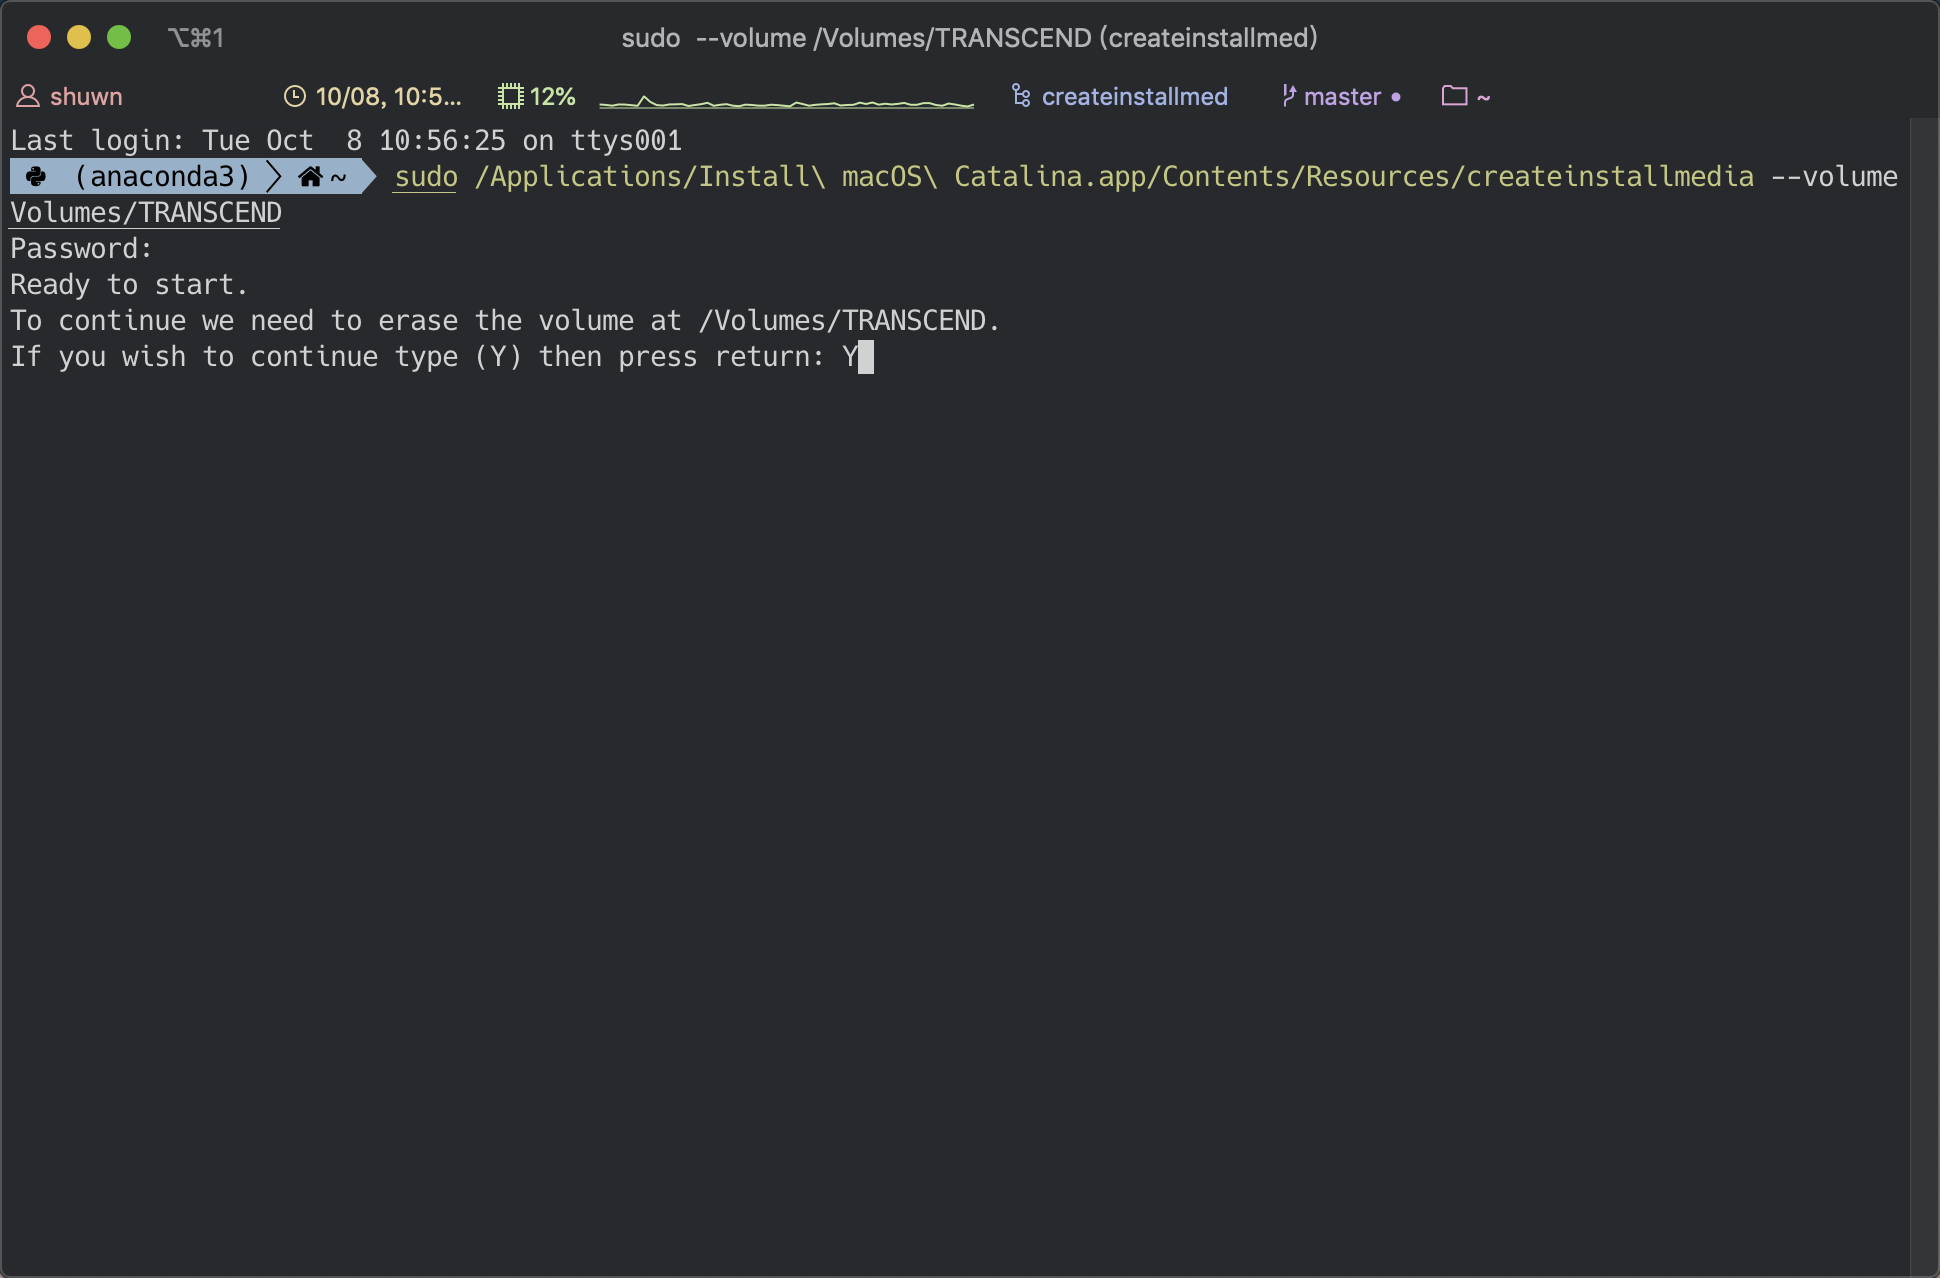Image resolution: width=1940 pixels, height=1278 pixels.
Task: Click the date and time 10/08 text
Action: point(388,97)
